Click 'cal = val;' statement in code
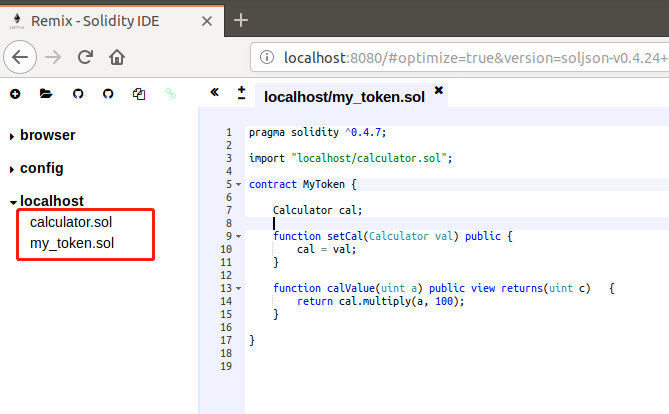 click(326, 249)
